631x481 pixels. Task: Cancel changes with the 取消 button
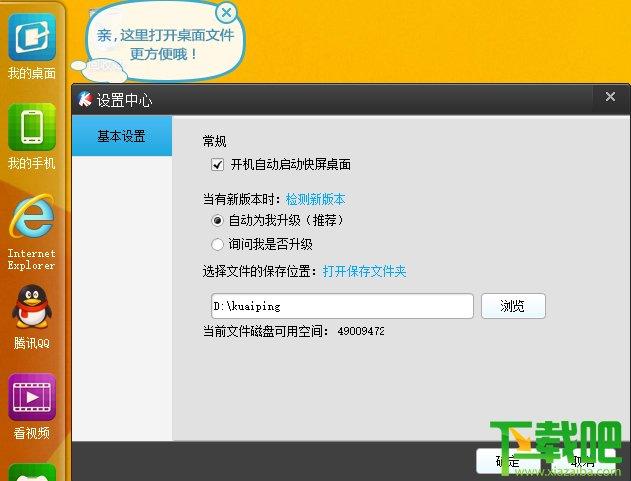tap(583, 461)
